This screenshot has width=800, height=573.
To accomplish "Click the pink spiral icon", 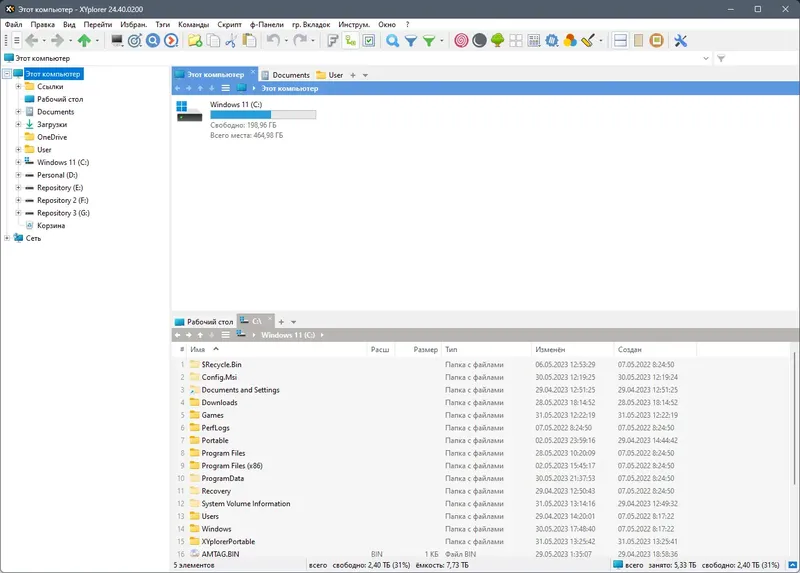I will pyautogui.click(x=461, y=40).
